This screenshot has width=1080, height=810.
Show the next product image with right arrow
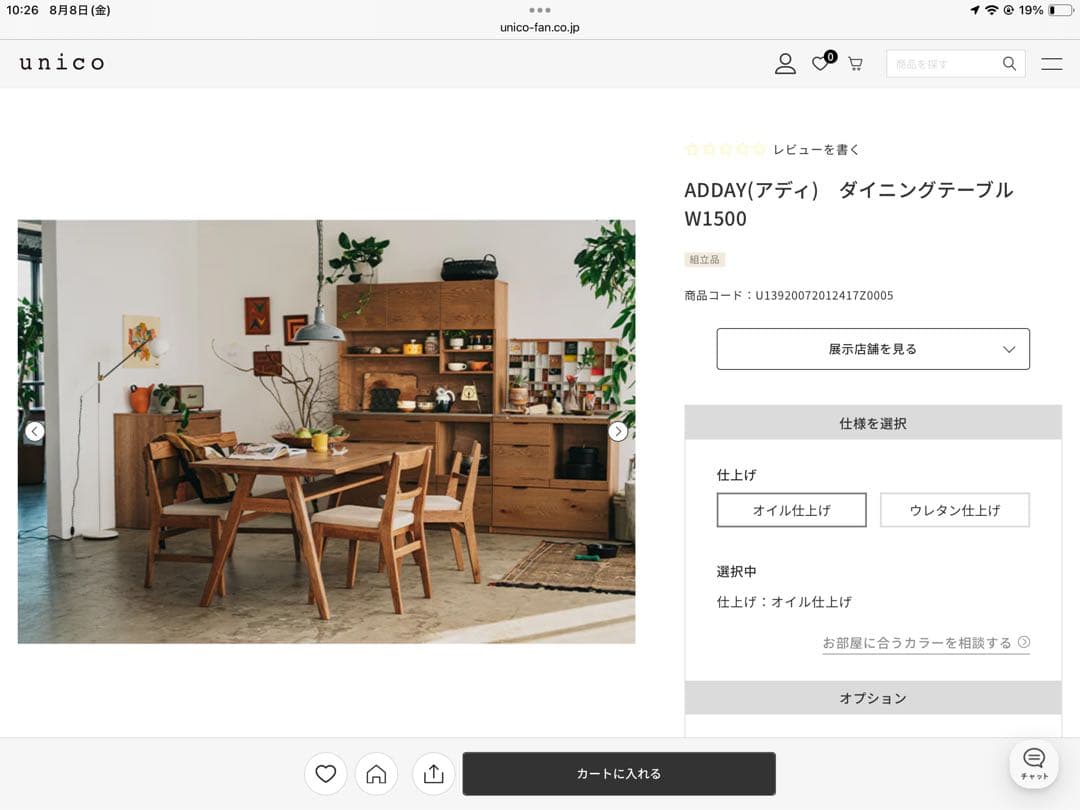click(x=618, y=431)
